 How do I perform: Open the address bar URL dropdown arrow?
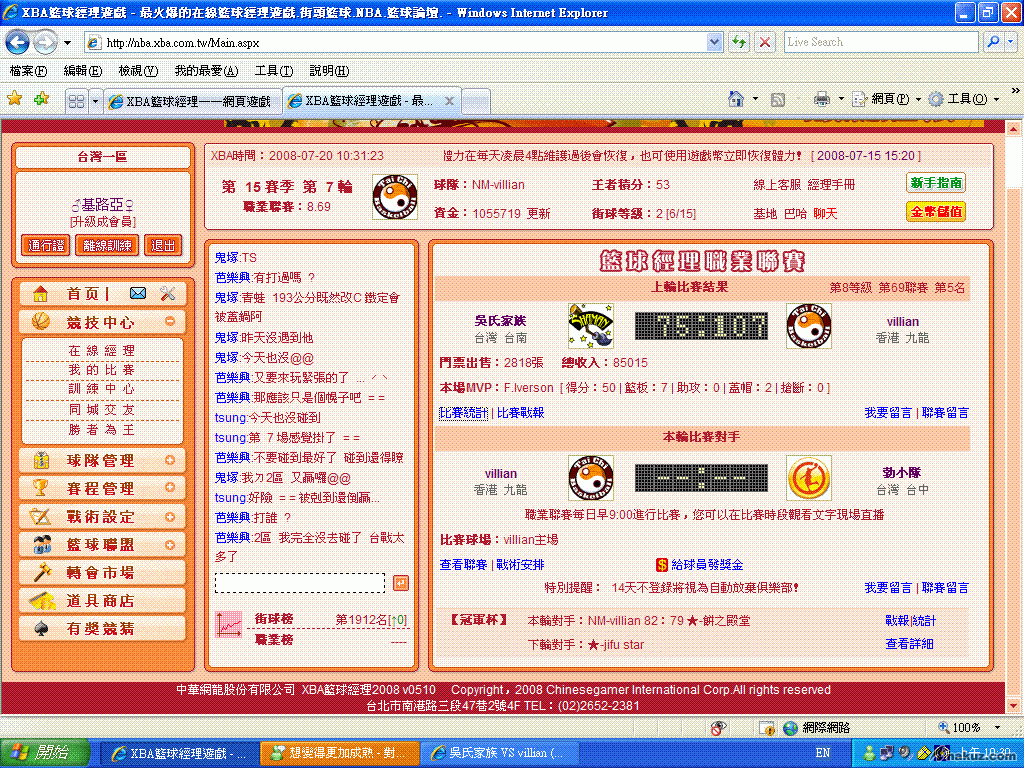tap(714, 42)
